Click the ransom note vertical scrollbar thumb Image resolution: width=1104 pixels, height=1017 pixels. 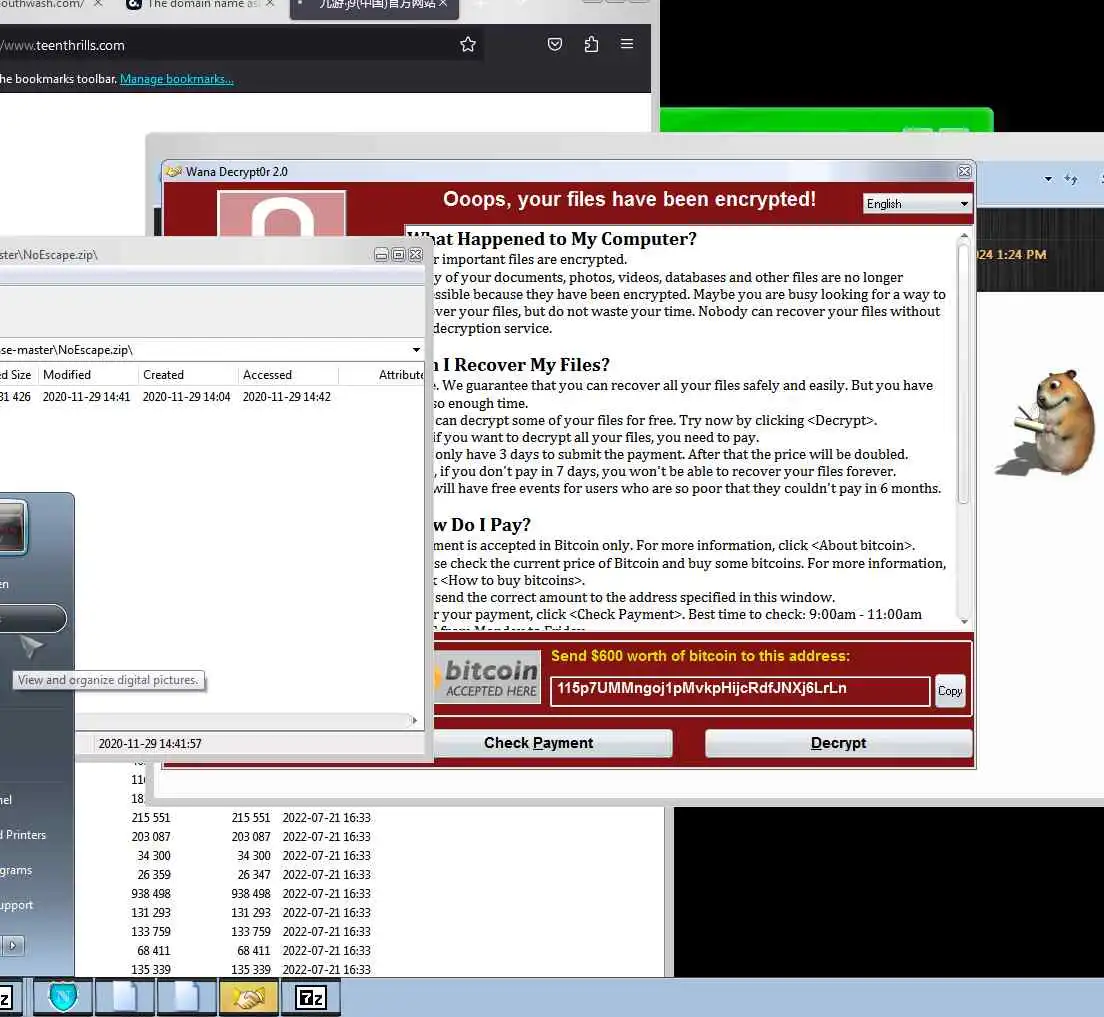963,373
